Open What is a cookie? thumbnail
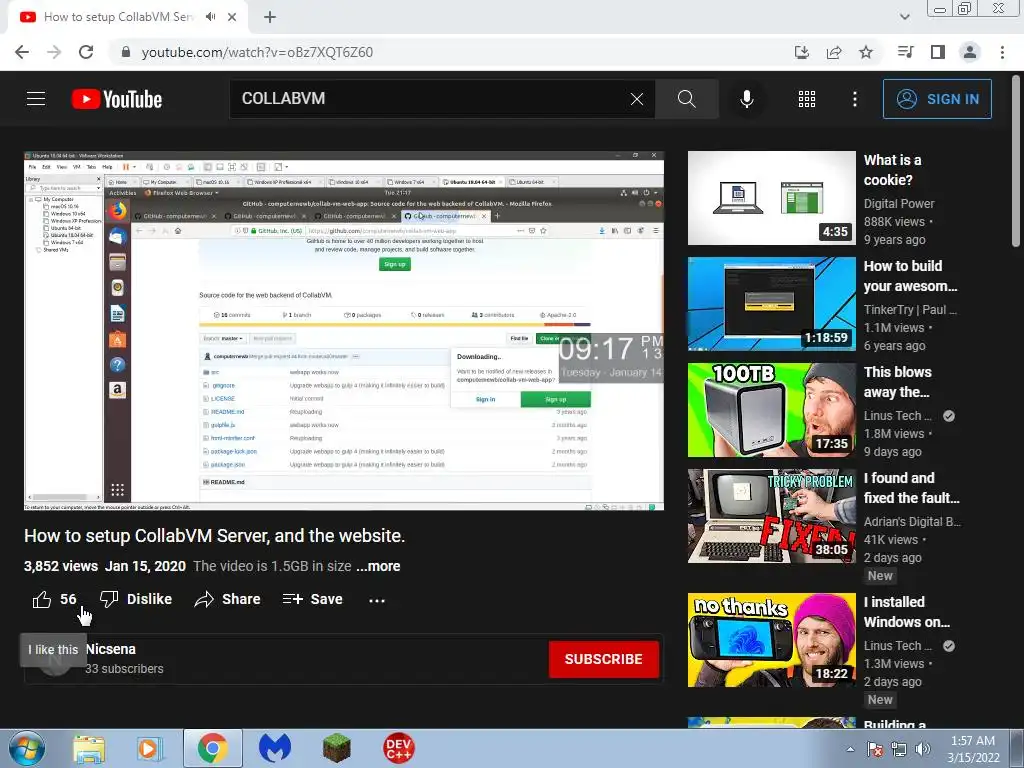This screenshot has height=768, width=1024. 771,198
